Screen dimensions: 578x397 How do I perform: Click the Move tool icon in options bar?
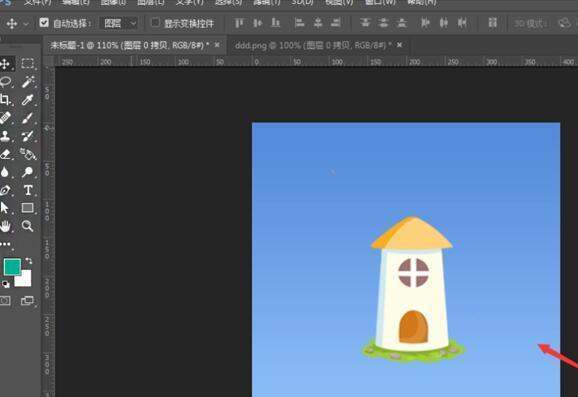coord(12,24)
